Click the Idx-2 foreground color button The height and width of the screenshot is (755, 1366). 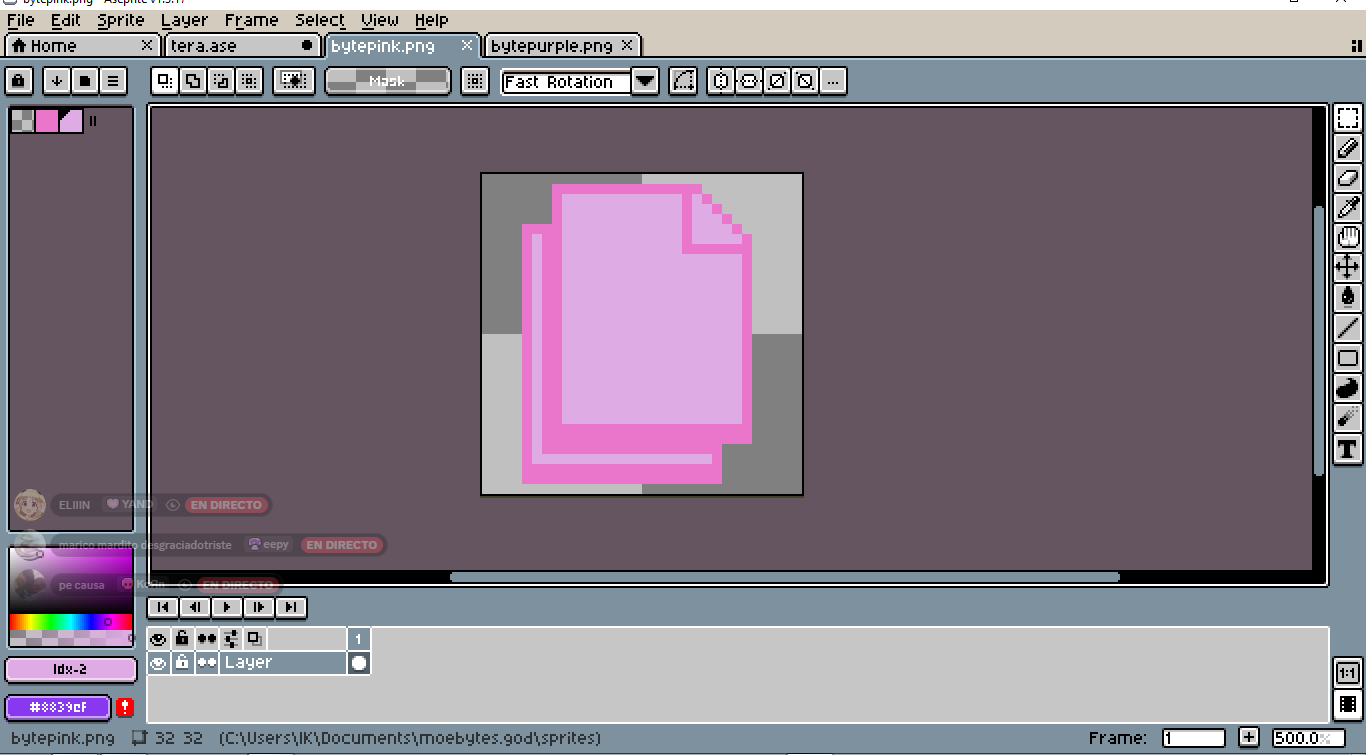click(71, 669)
